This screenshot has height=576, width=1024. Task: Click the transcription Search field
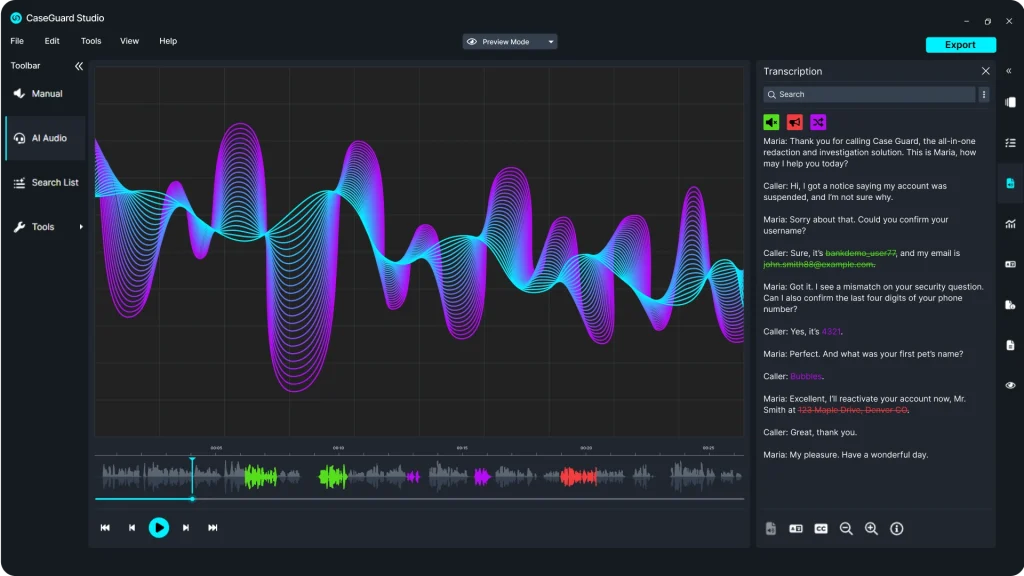coord(868,94)
